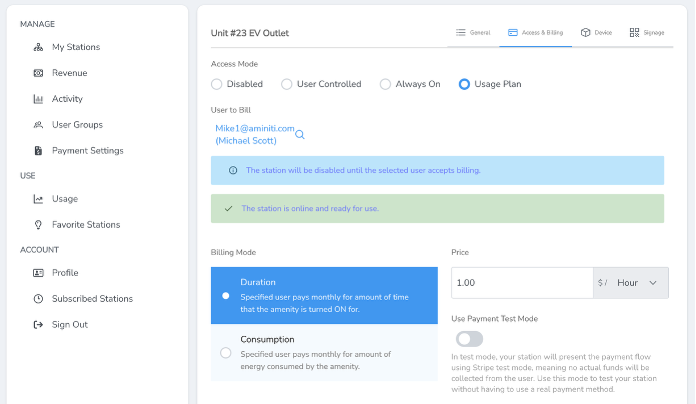The image size is (696, 404).
Task: Enable the Use Payment Test Mode switch
Action: pos(469,339)
